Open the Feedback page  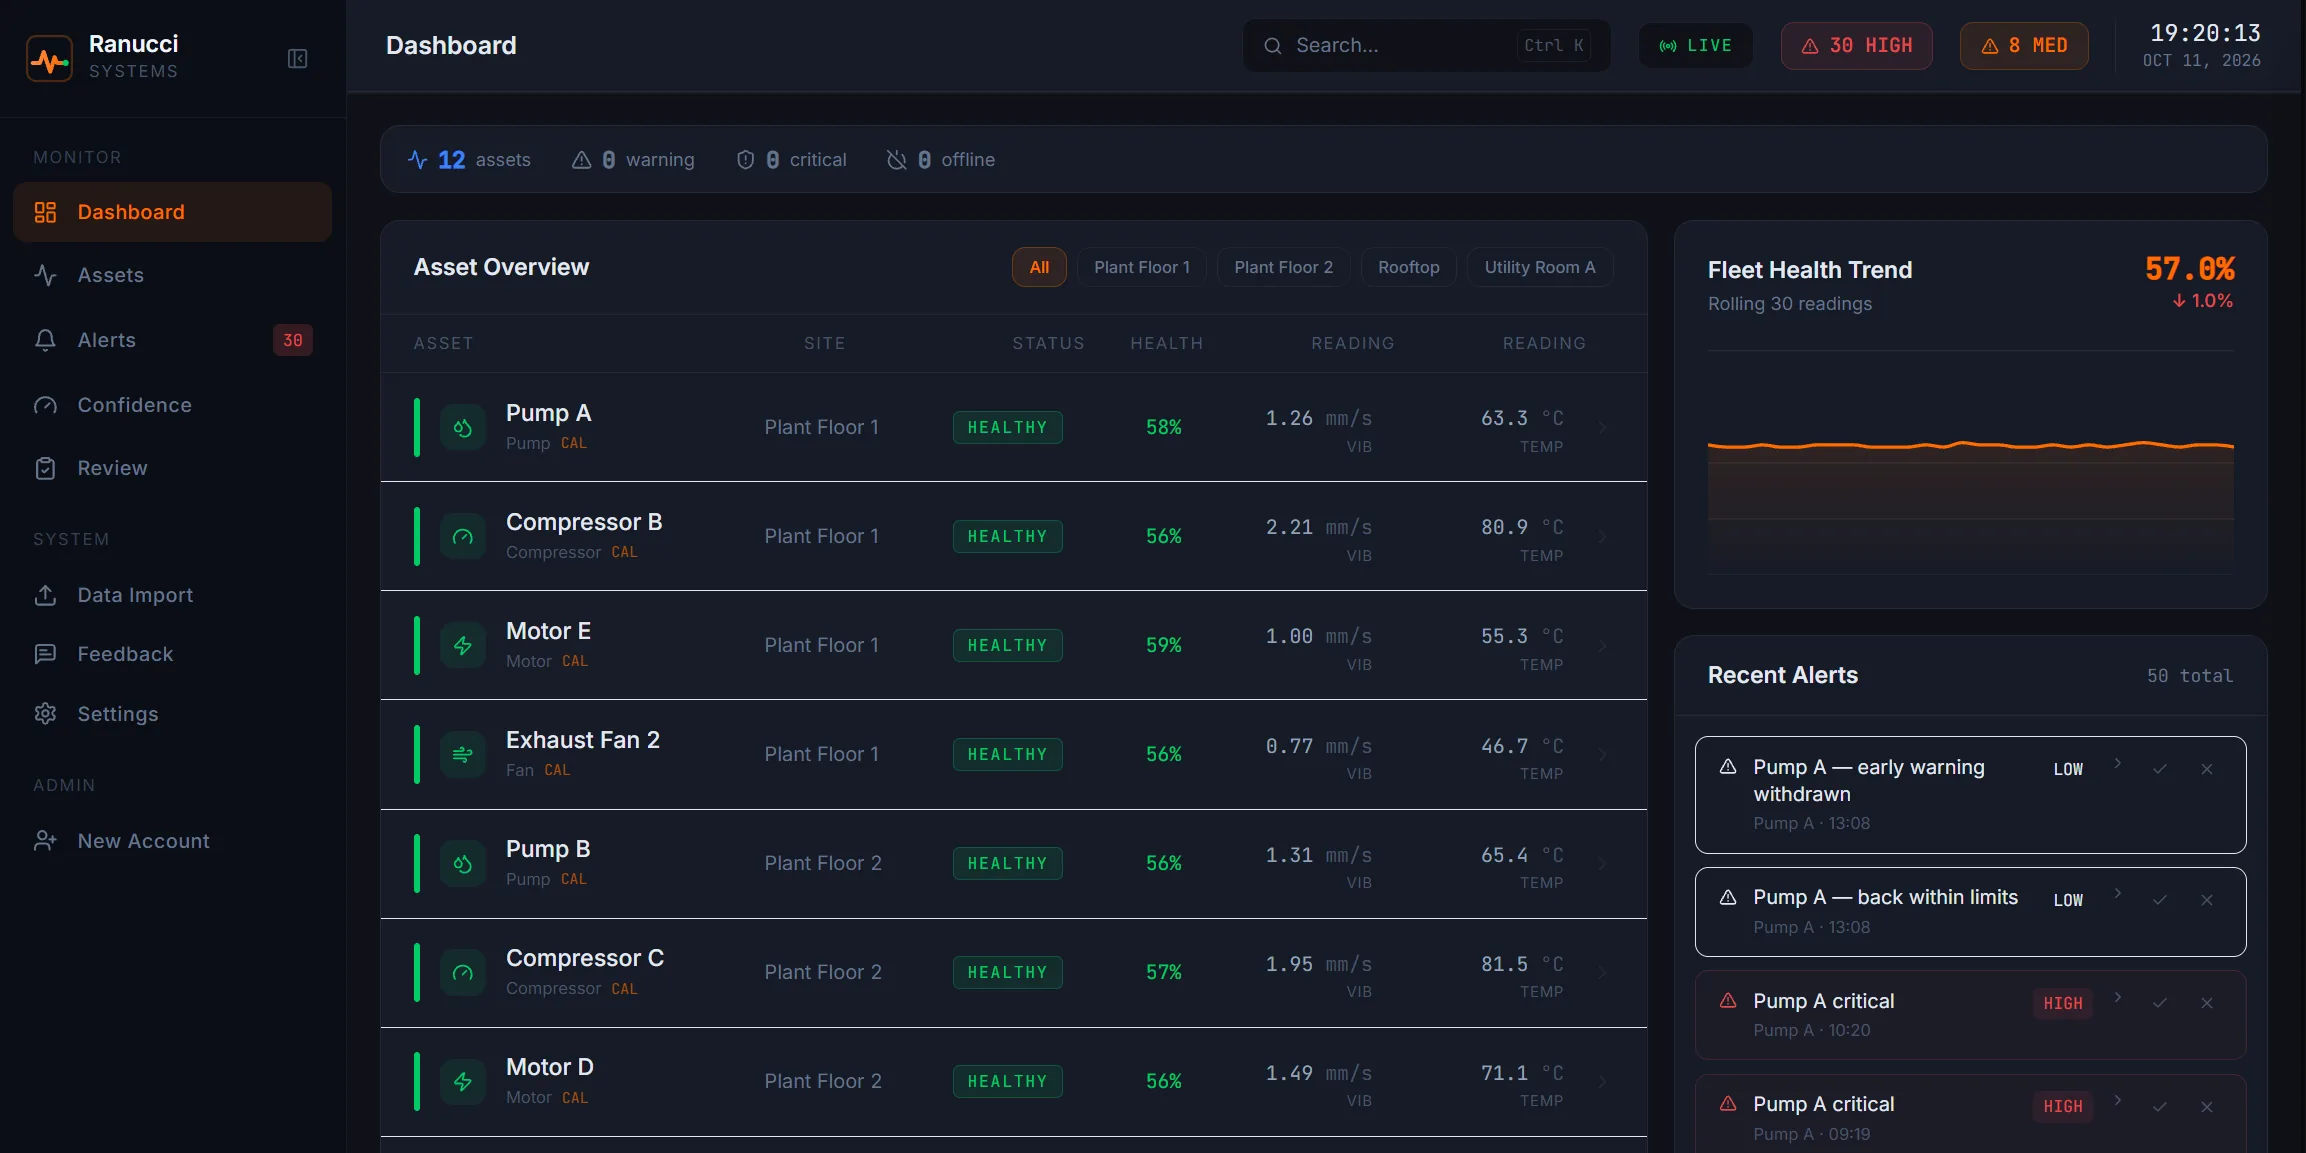tap(172, 654)
